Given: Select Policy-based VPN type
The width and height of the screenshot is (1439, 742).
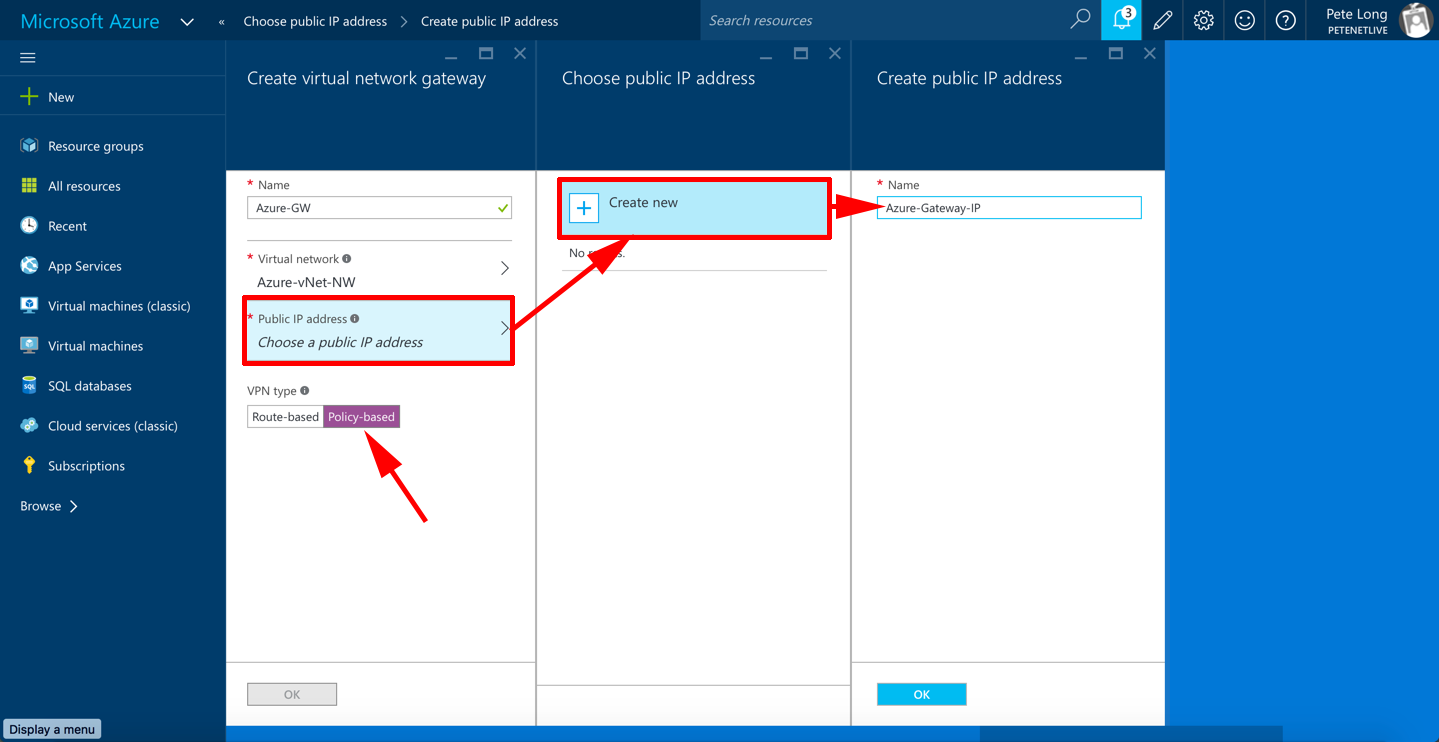Looking at the screenshot, I should (x=361, y=417).
